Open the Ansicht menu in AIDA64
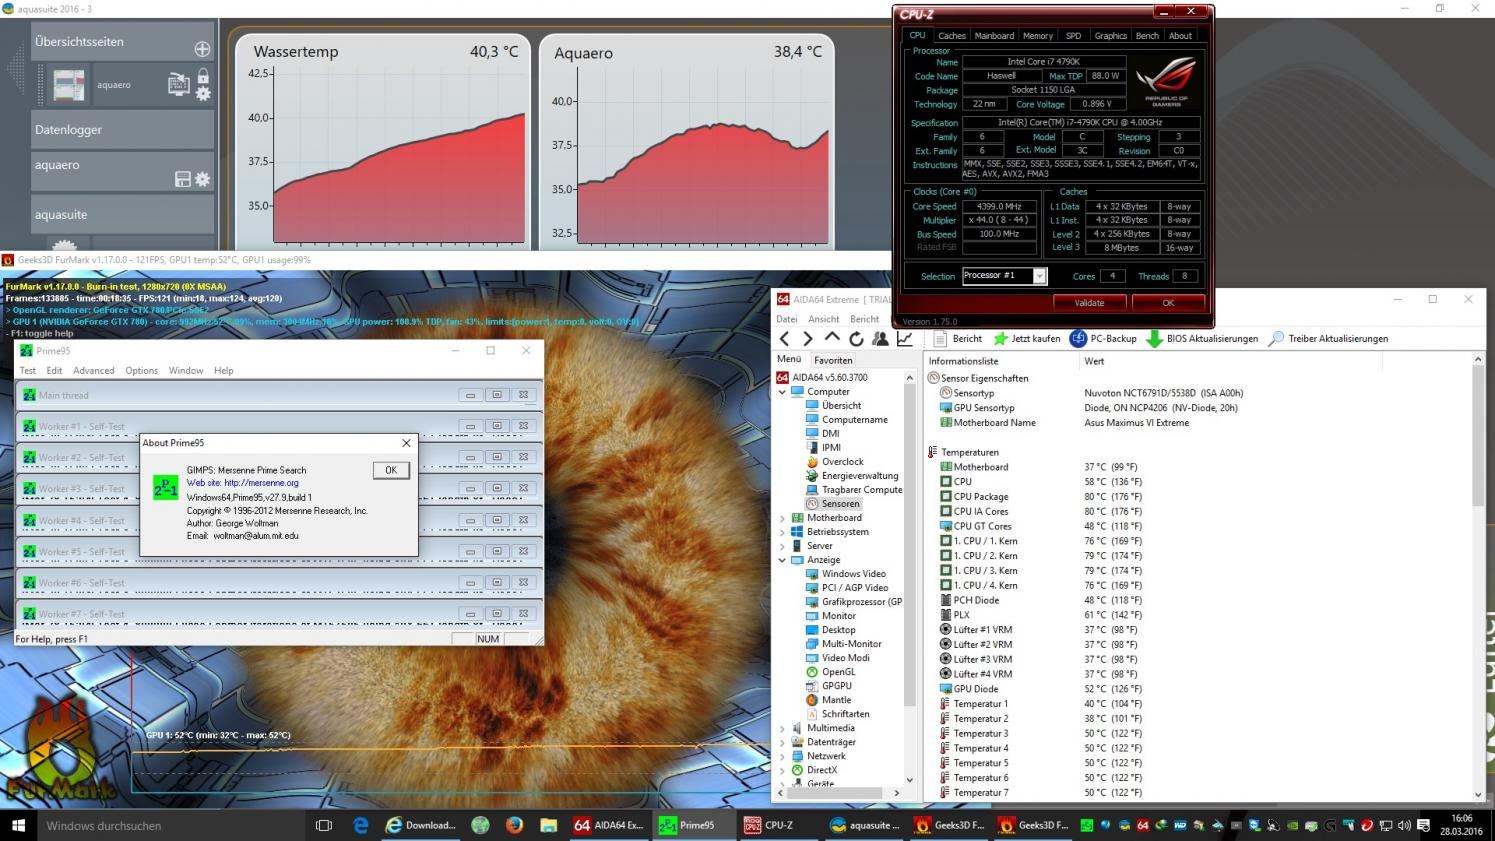This screenshot has width=1495, height=841. point(824,319)
